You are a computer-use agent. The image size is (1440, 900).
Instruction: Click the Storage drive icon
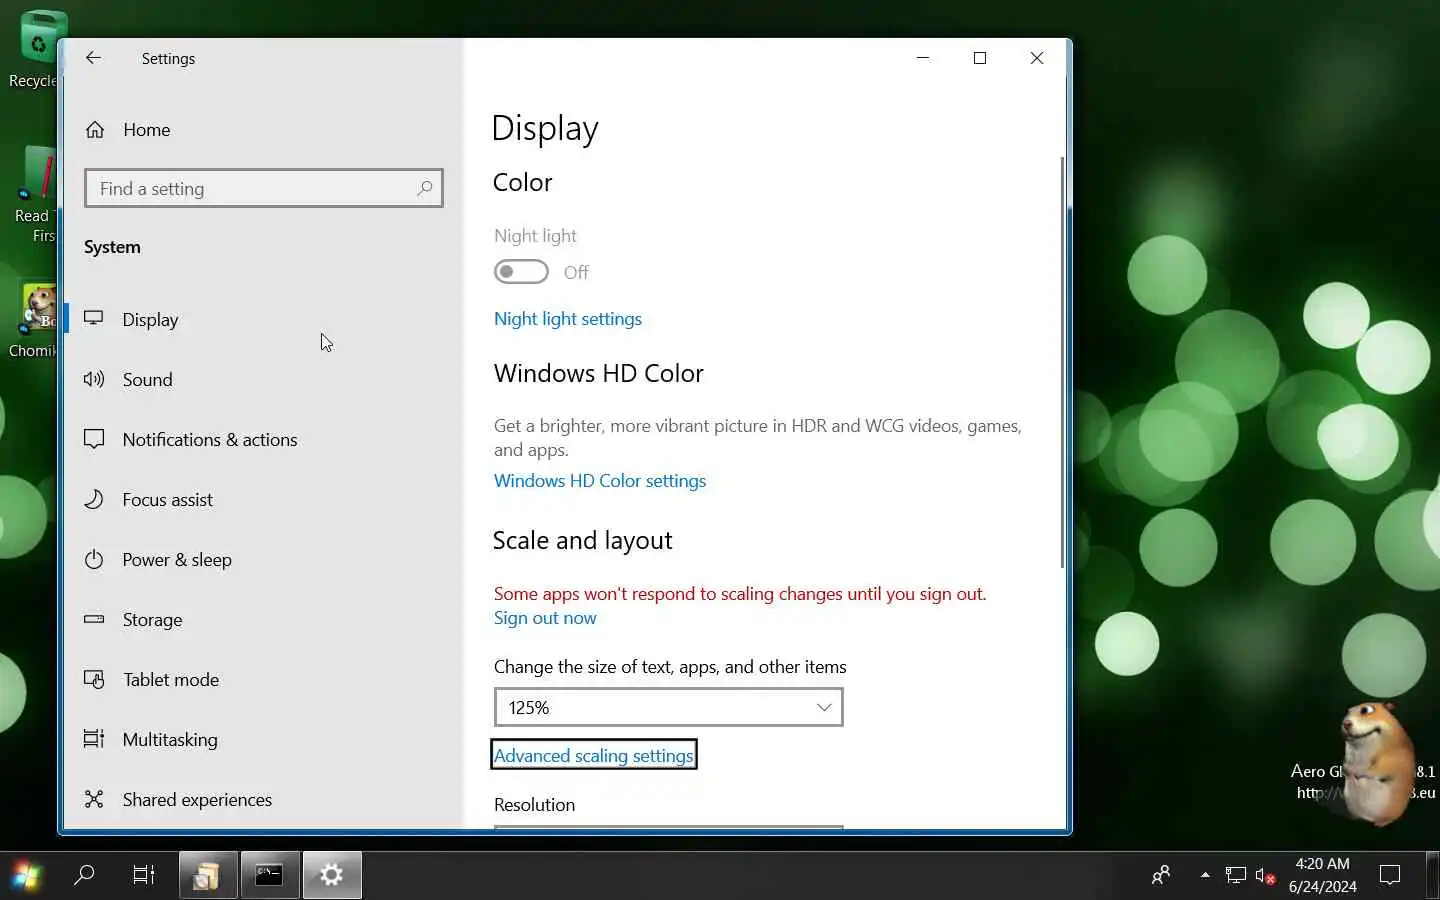tap(94, 619)
